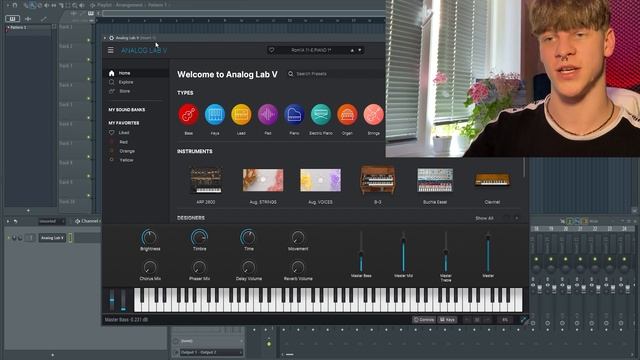Open the B-3 organ instrument
The width and height of the screenshot is (640, 360).
(378, 180)
